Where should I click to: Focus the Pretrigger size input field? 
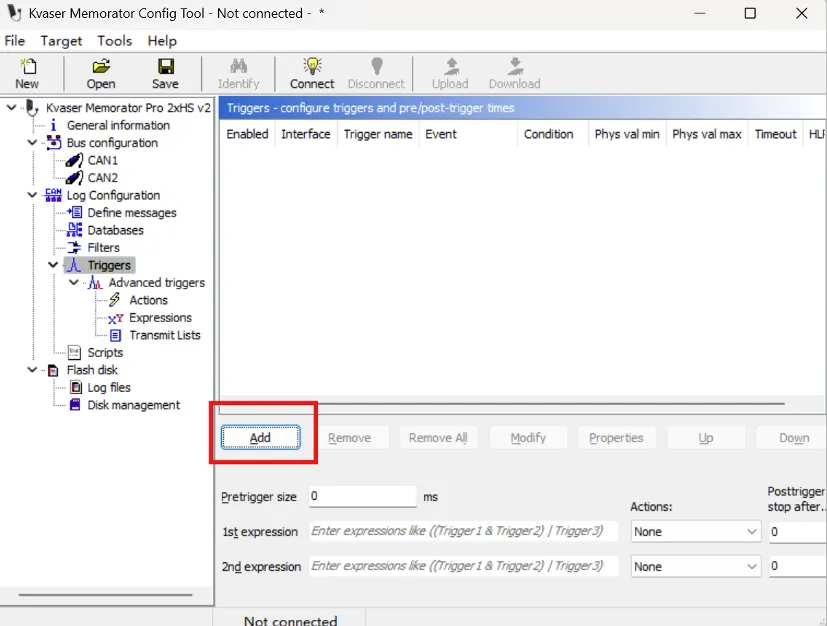pos(363,496)
